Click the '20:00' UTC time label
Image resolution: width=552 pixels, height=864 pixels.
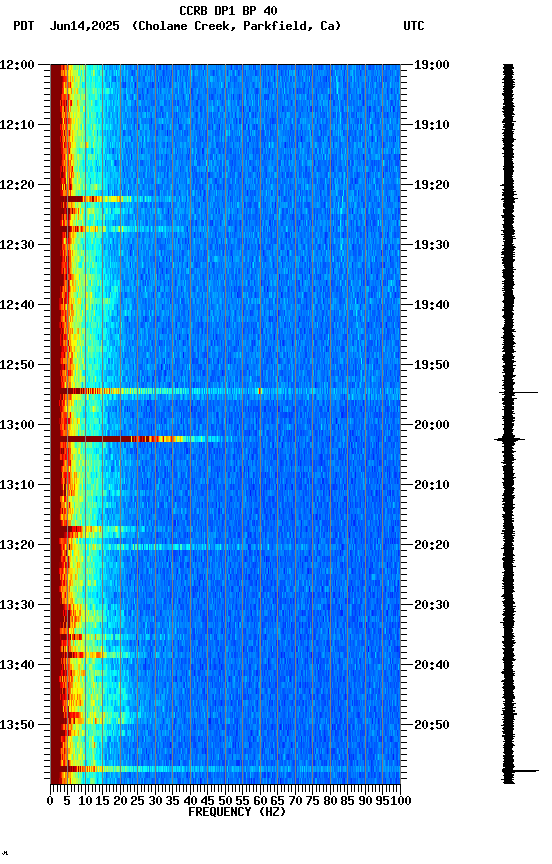pos(432,425)
